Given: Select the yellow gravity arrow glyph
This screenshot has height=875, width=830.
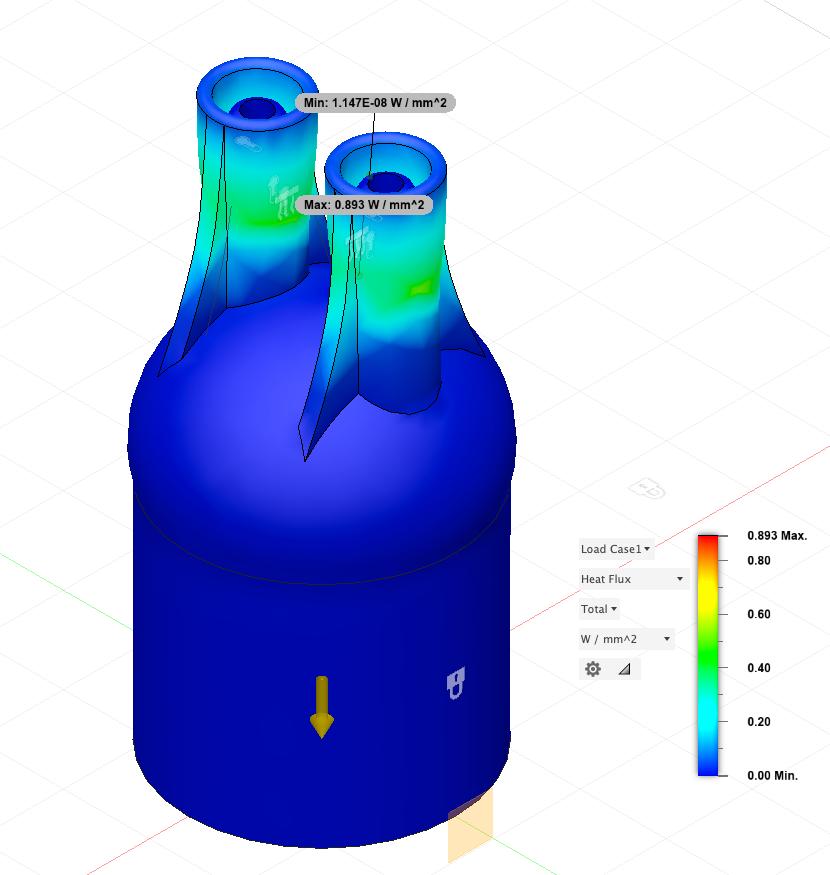Looking at the screenshot, I should pyautogui.click(x=321, y=707).
